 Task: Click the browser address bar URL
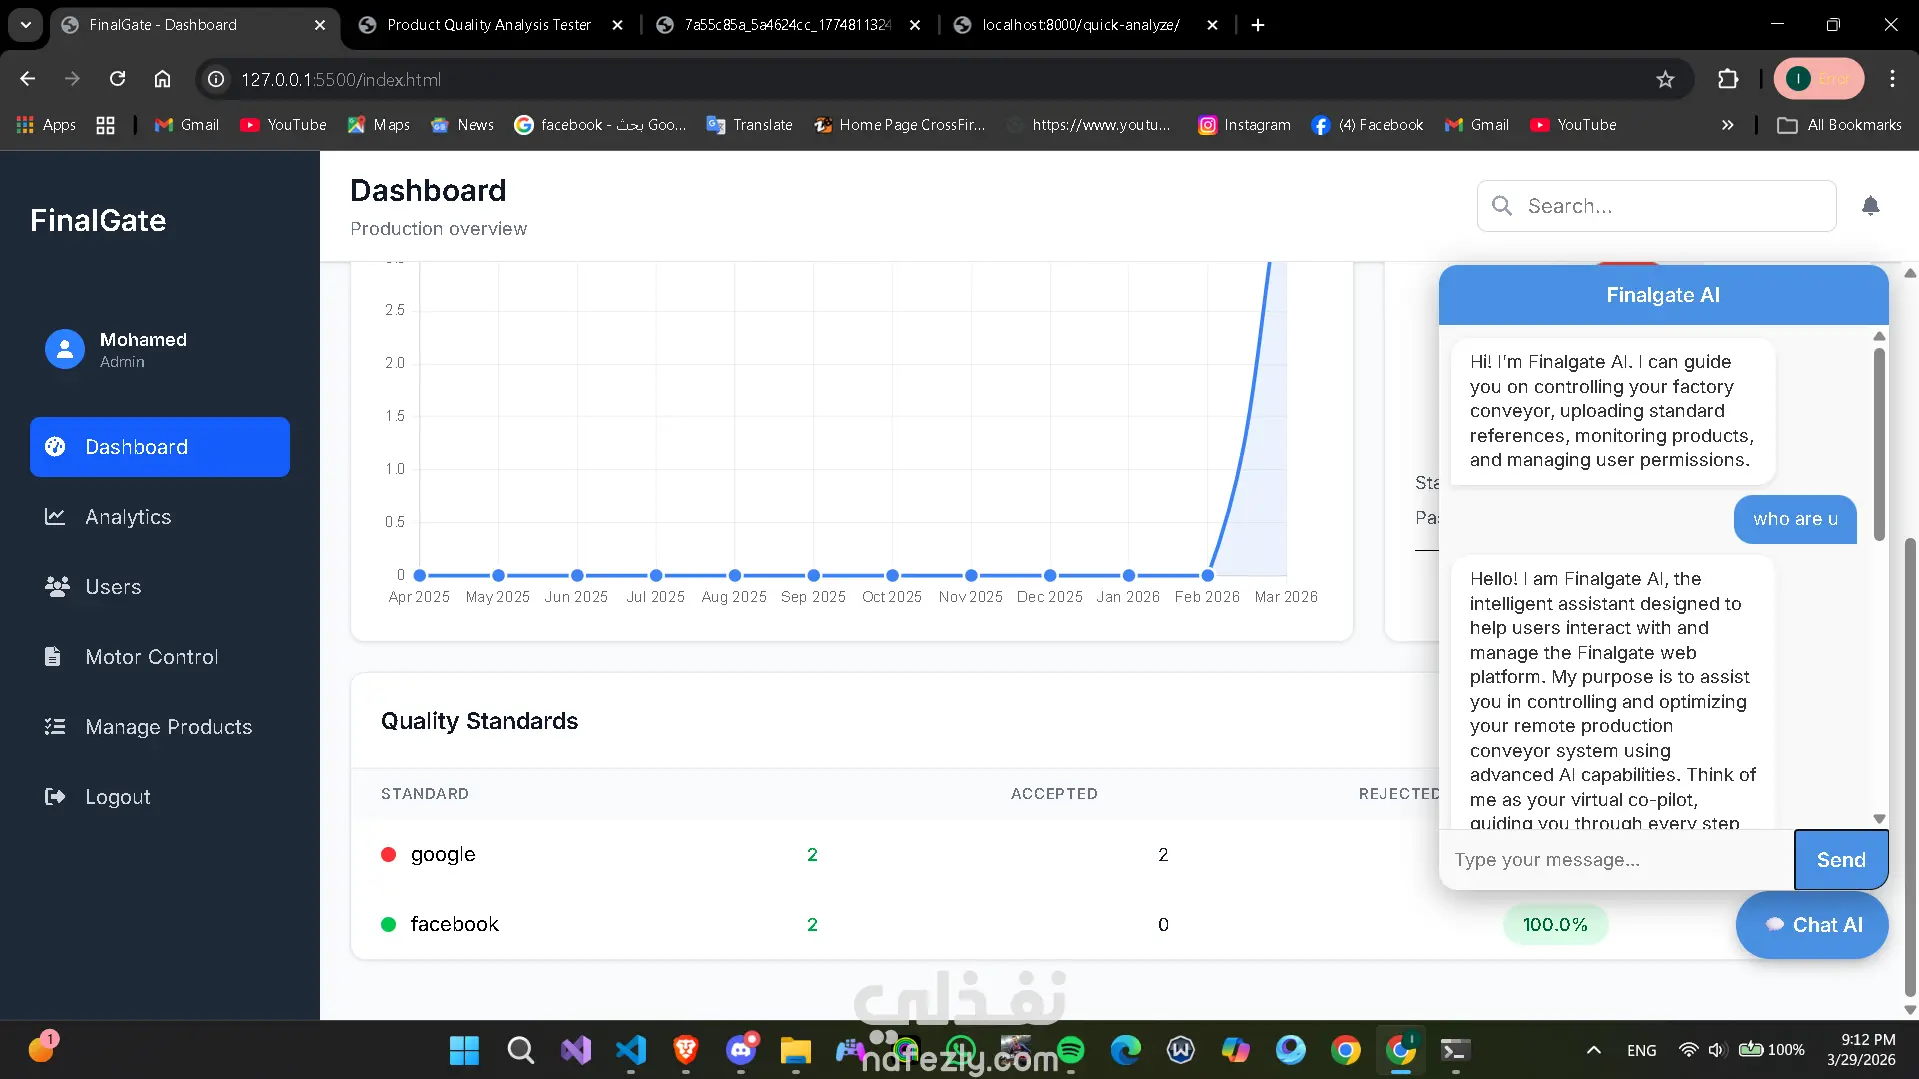341,79
